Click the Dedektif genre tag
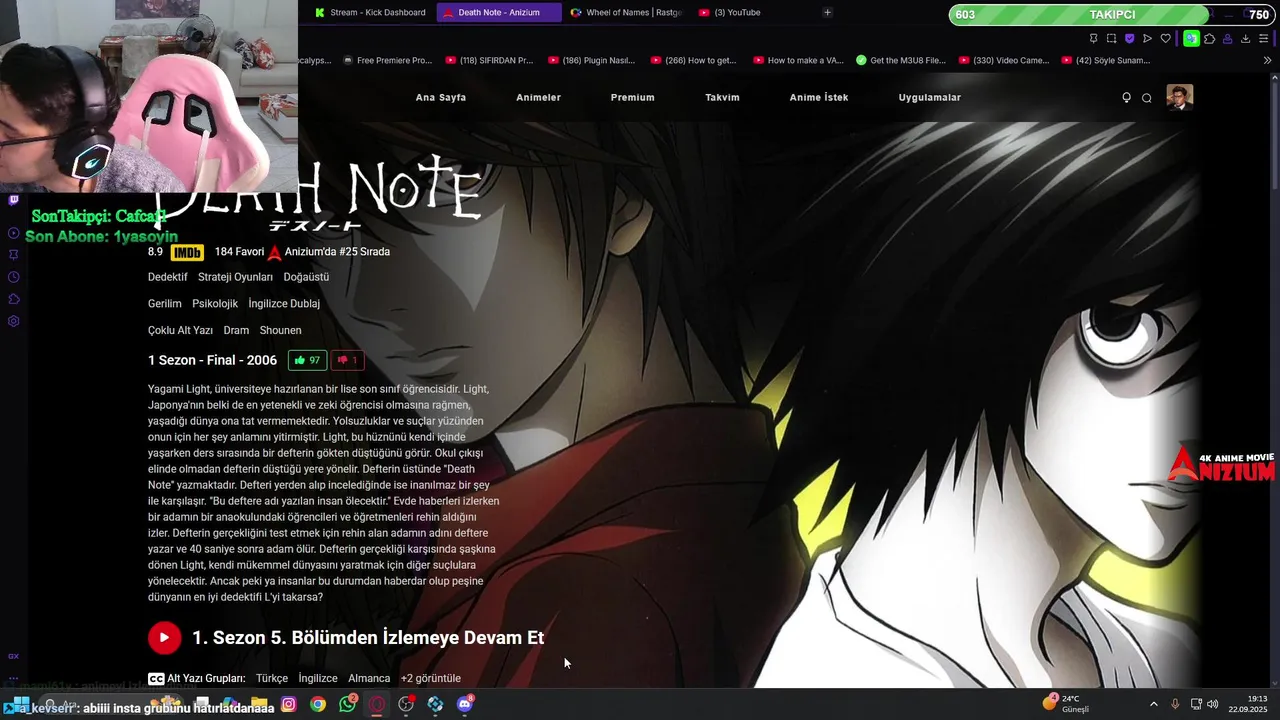This screenshot has width=1280, height=720. (x=168, y=277)
